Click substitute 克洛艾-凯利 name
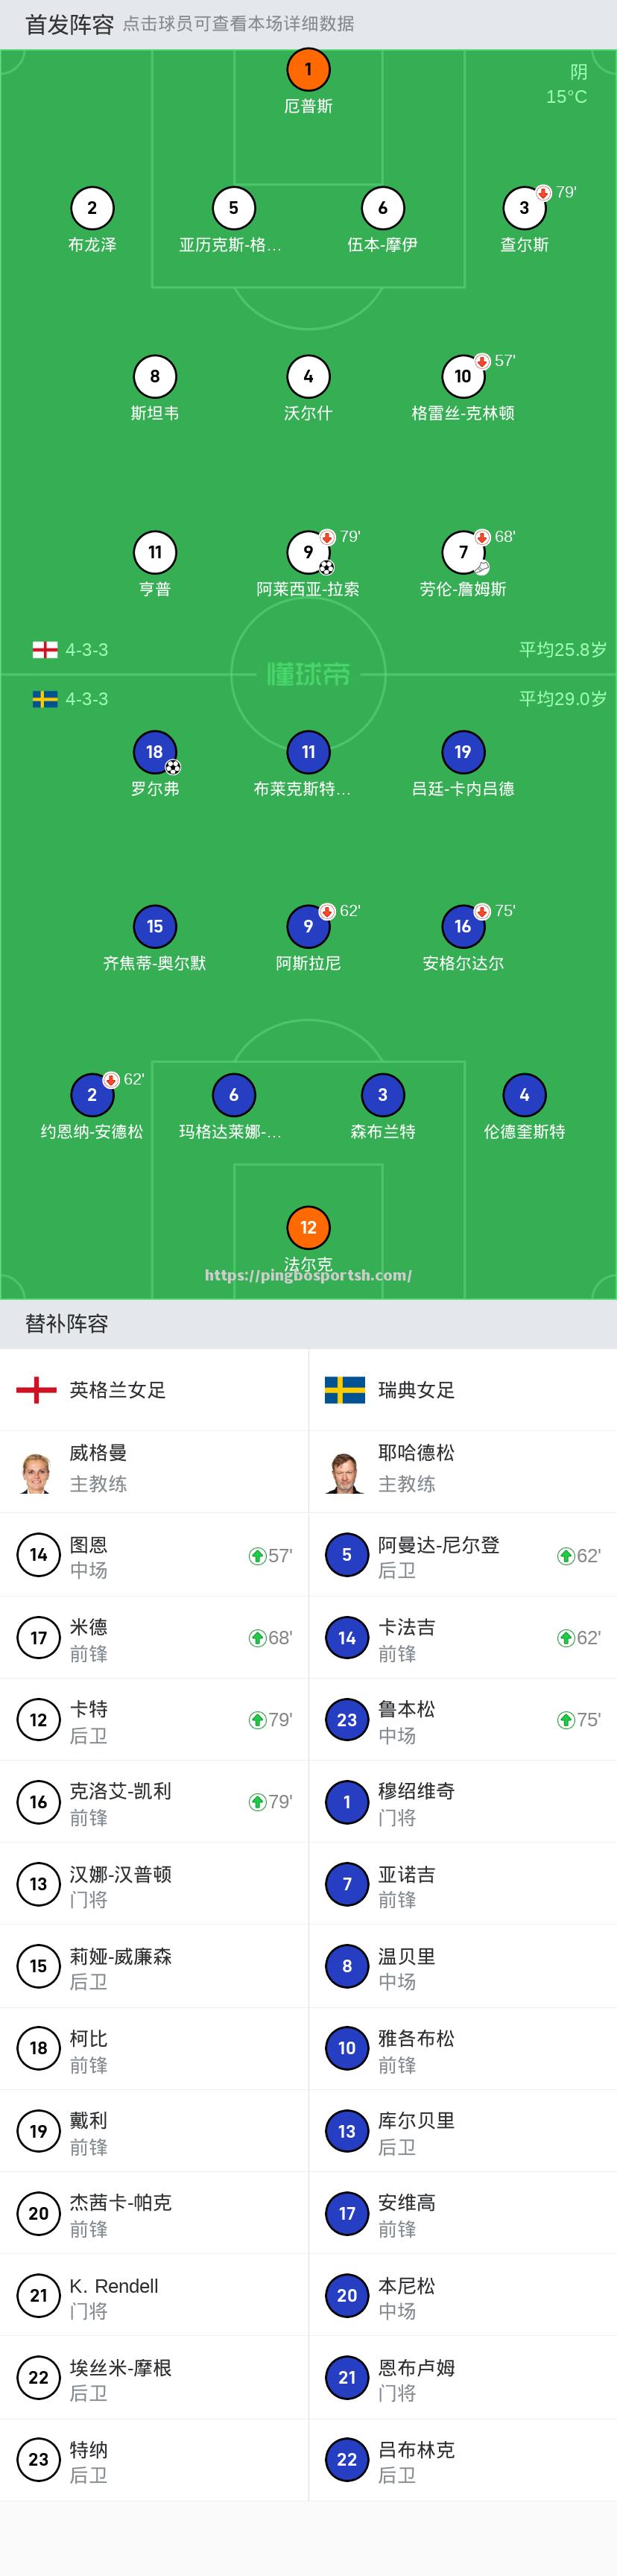The width and height of the screenshot is (617, 2576). point(120,1791)
